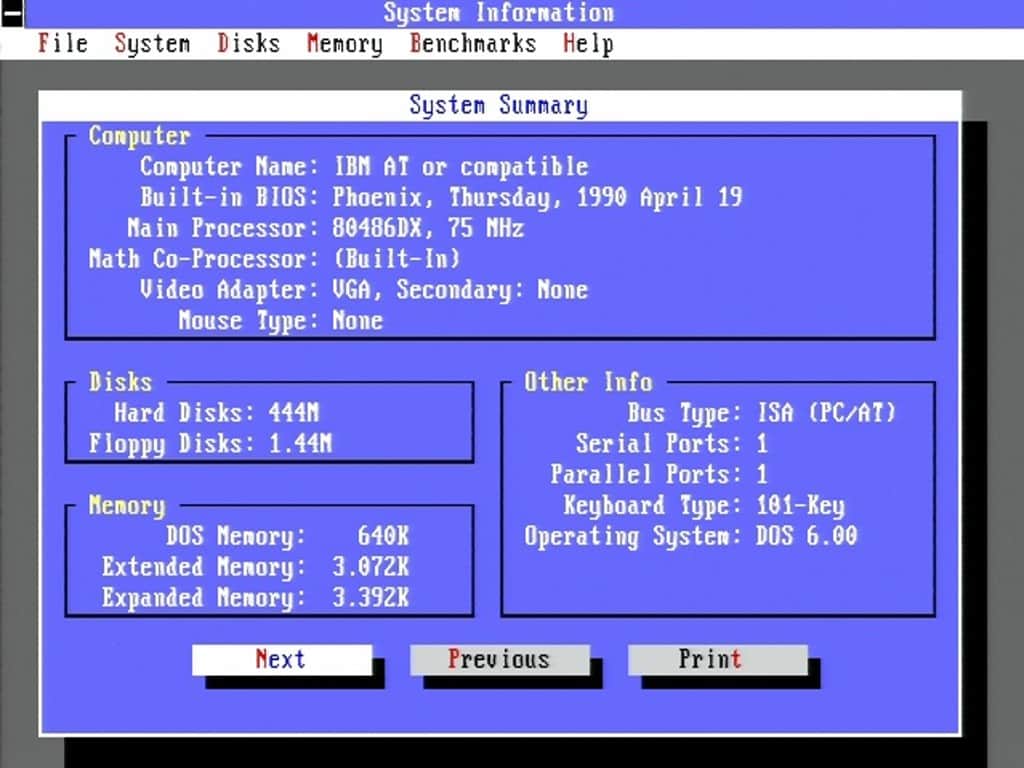Screen dimensions: 1024x768
Task: Click the Bus Type 'ISA (PC/AT)' value
Action: [x=826, y=413]
